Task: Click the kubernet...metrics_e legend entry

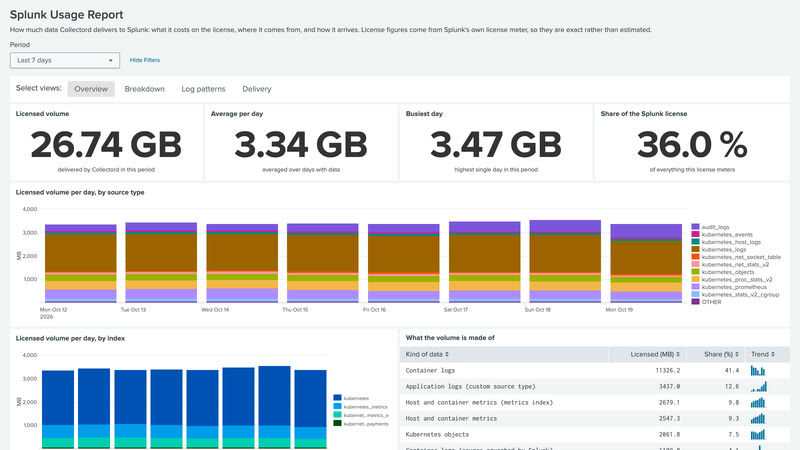Action: click(x=361, y=415)
